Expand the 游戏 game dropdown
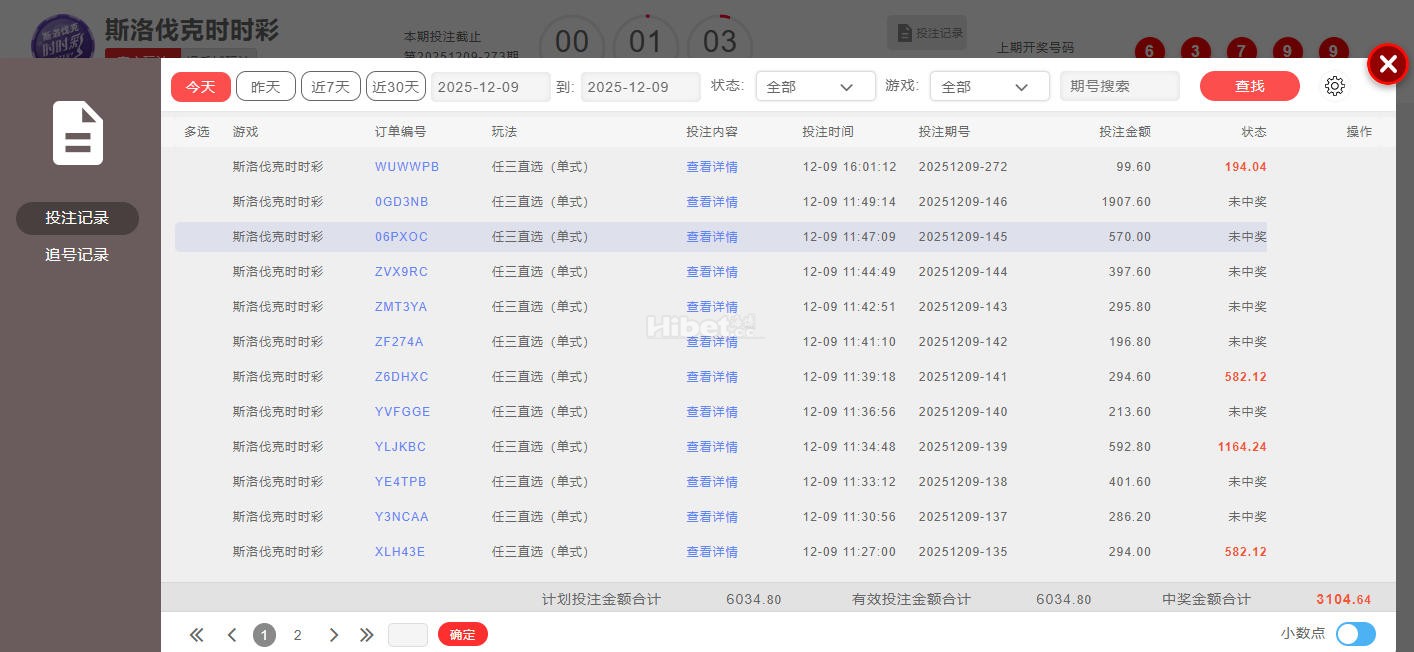The height and width of the screenshot is (652, 1414). 989,87
